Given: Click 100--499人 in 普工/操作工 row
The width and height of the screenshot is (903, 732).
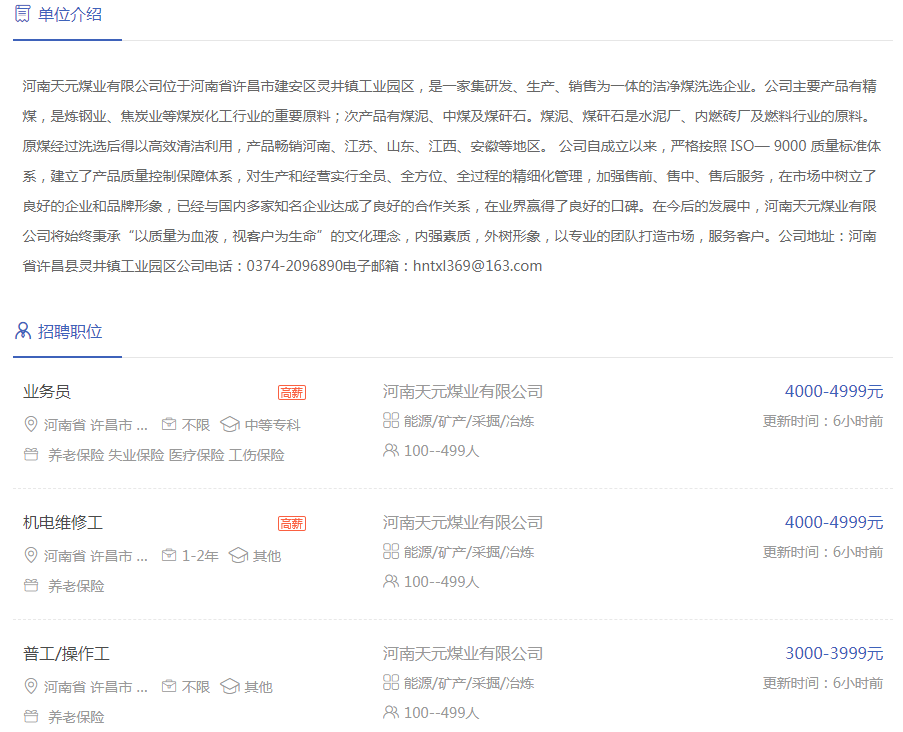Looking at the screenshot, I should pyautogui.click(x=442, y=713).
